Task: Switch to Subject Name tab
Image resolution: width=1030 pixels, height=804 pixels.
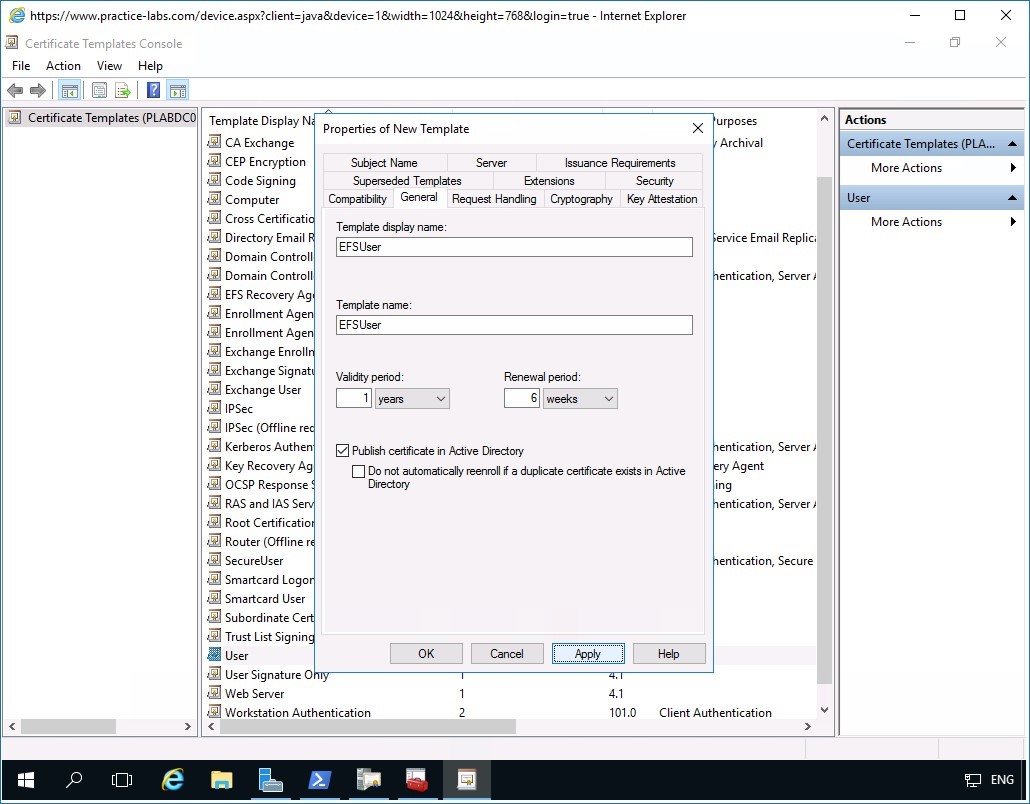Action: tap(384, 162)
